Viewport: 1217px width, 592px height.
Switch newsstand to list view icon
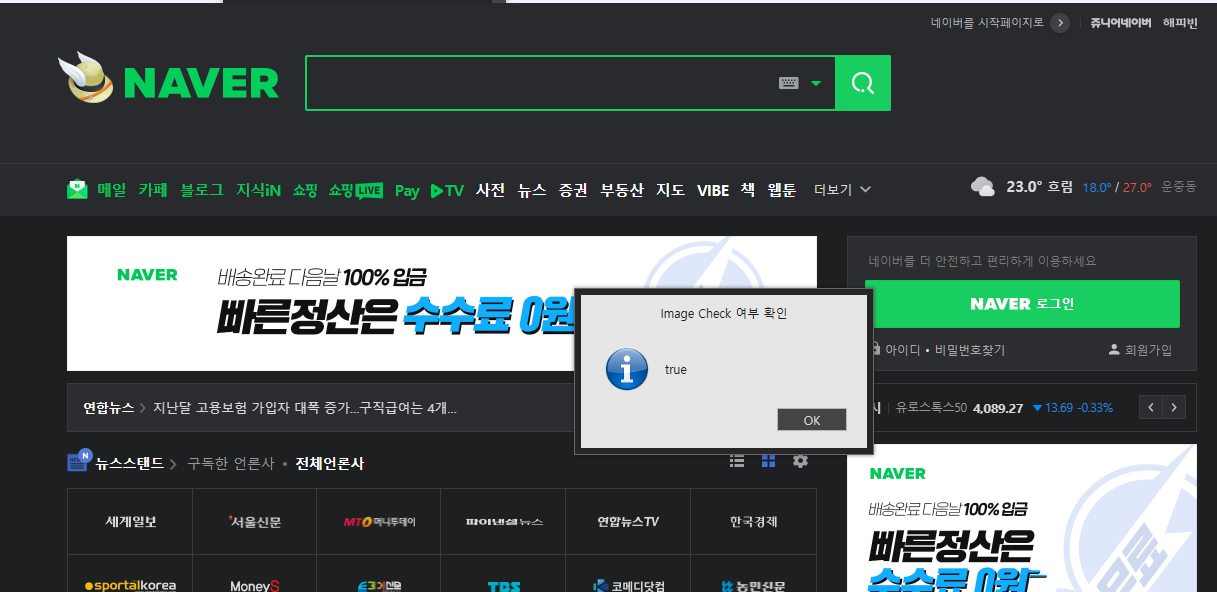[x=737, y=461]
